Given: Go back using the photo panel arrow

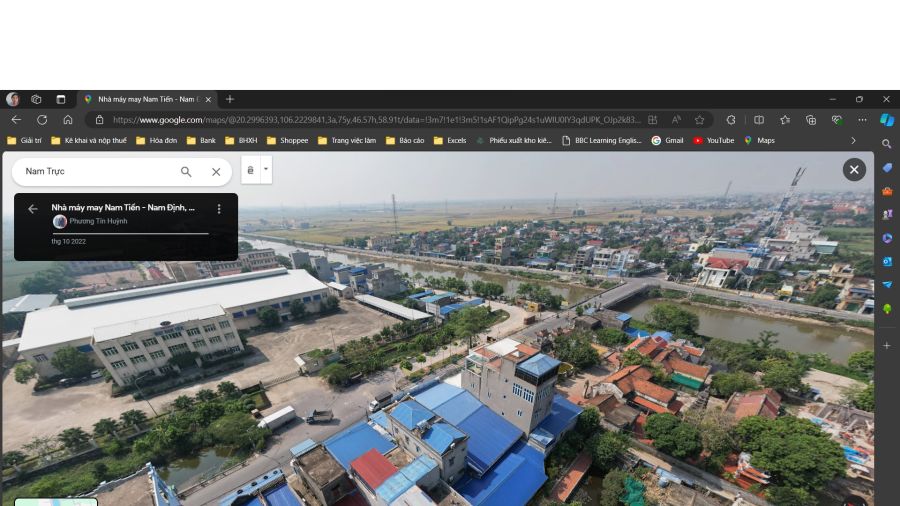Looking at the screenshot, I should coord(32,209).
